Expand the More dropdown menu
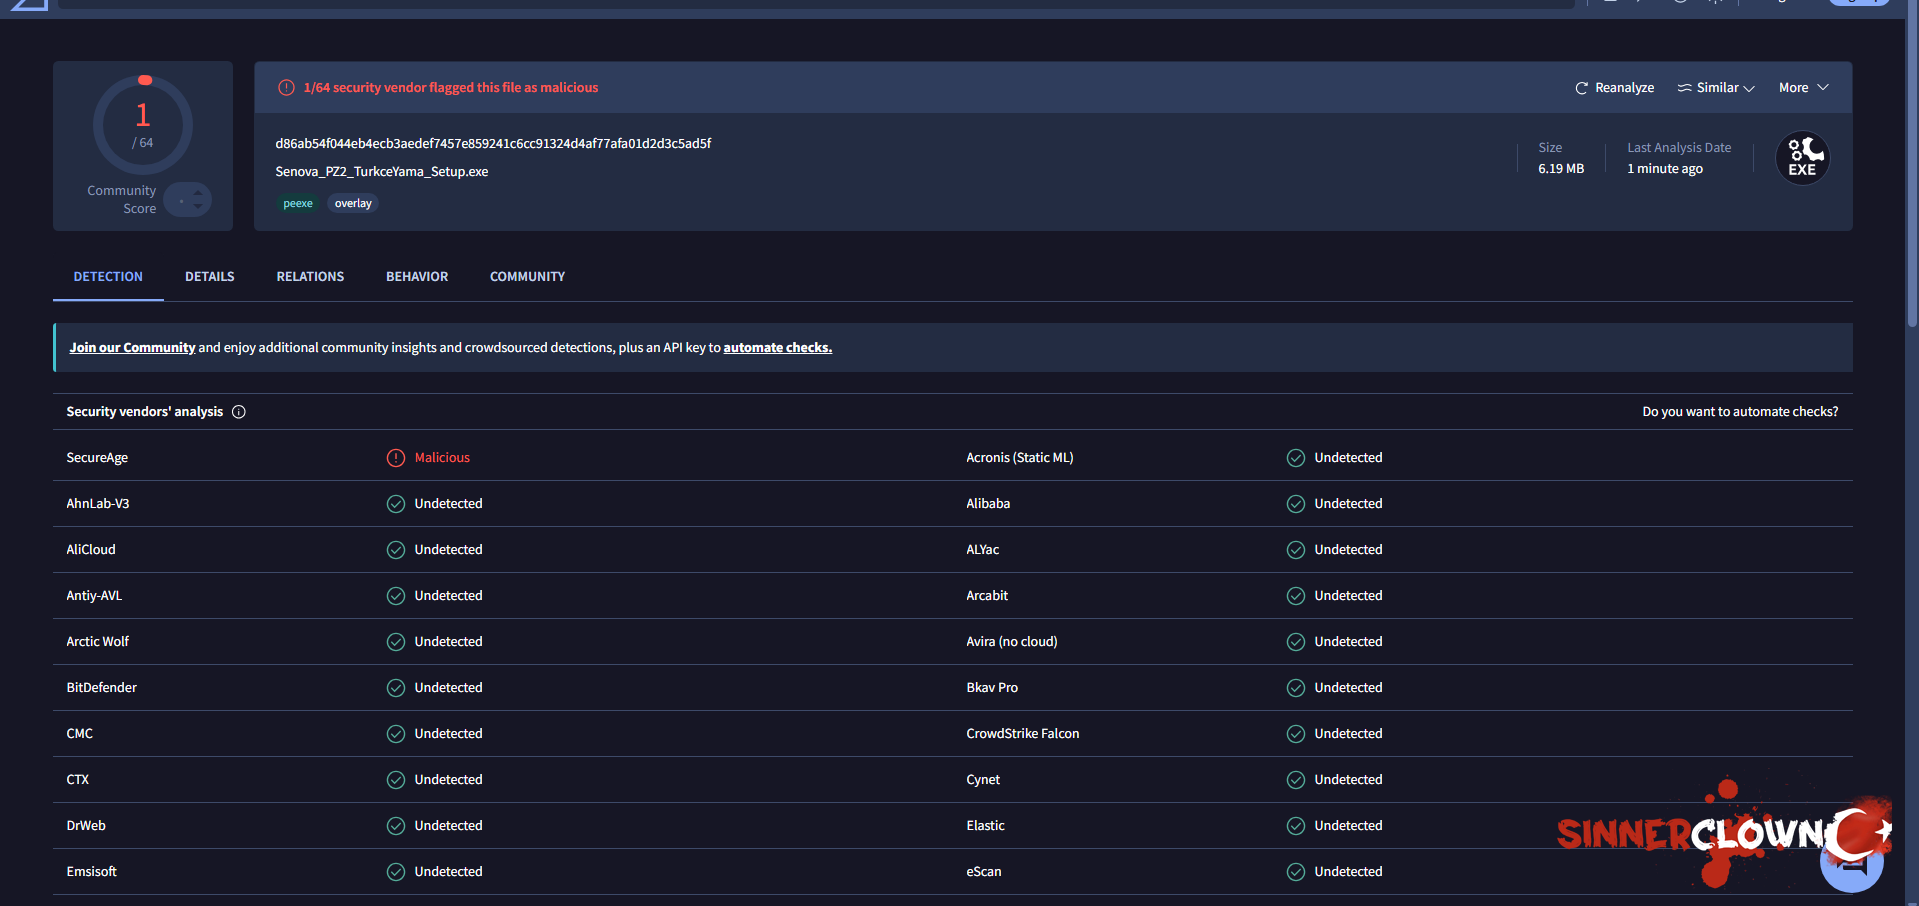This screenshot has width=1919, height=906. [1804, 88]
